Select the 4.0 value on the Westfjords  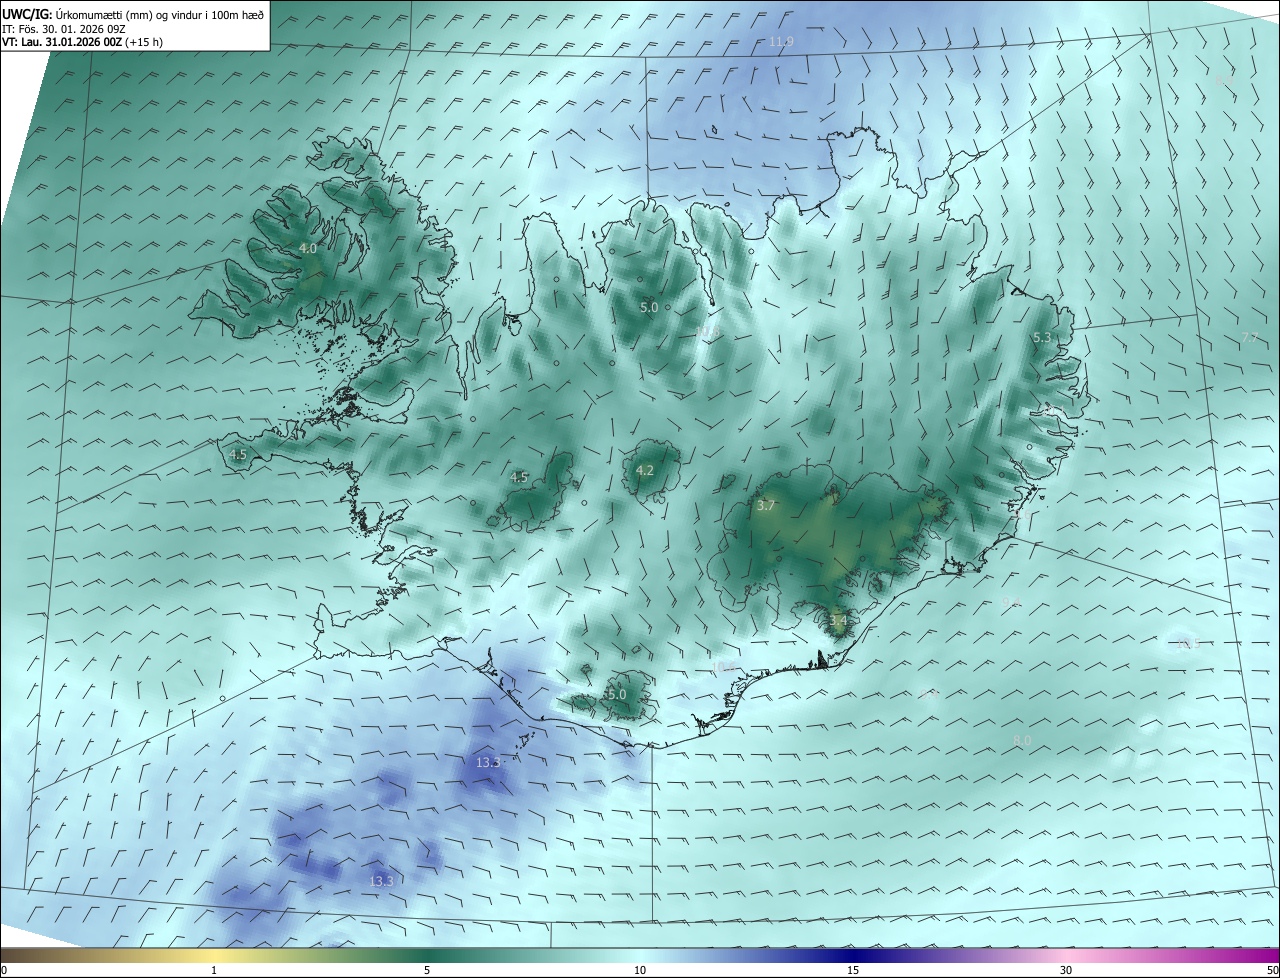[308, 248]
